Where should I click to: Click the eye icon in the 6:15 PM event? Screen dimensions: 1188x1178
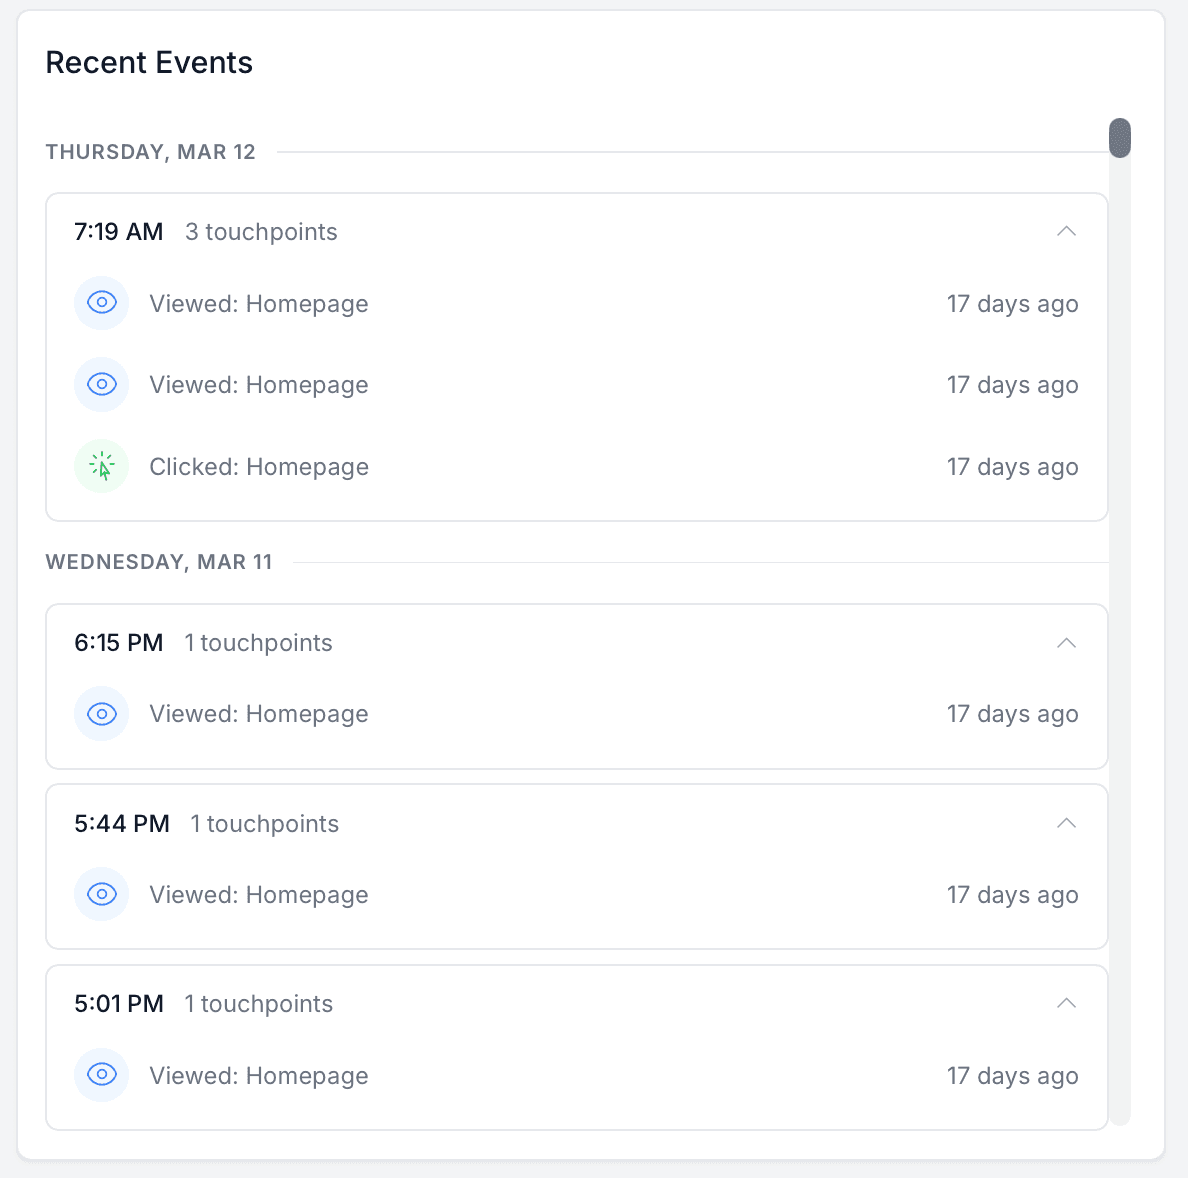click(101, 714)
